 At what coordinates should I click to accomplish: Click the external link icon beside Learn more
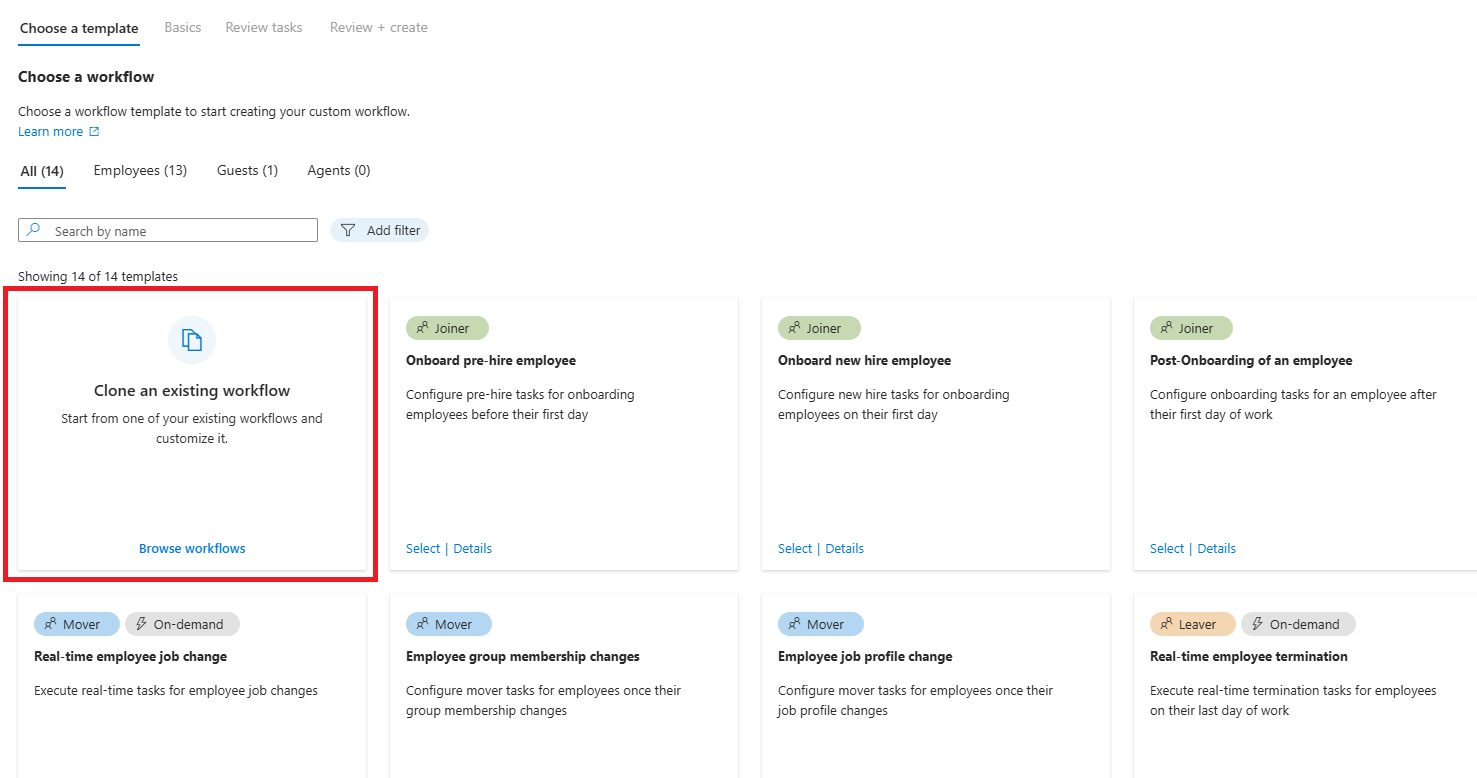tap(94, 132)
